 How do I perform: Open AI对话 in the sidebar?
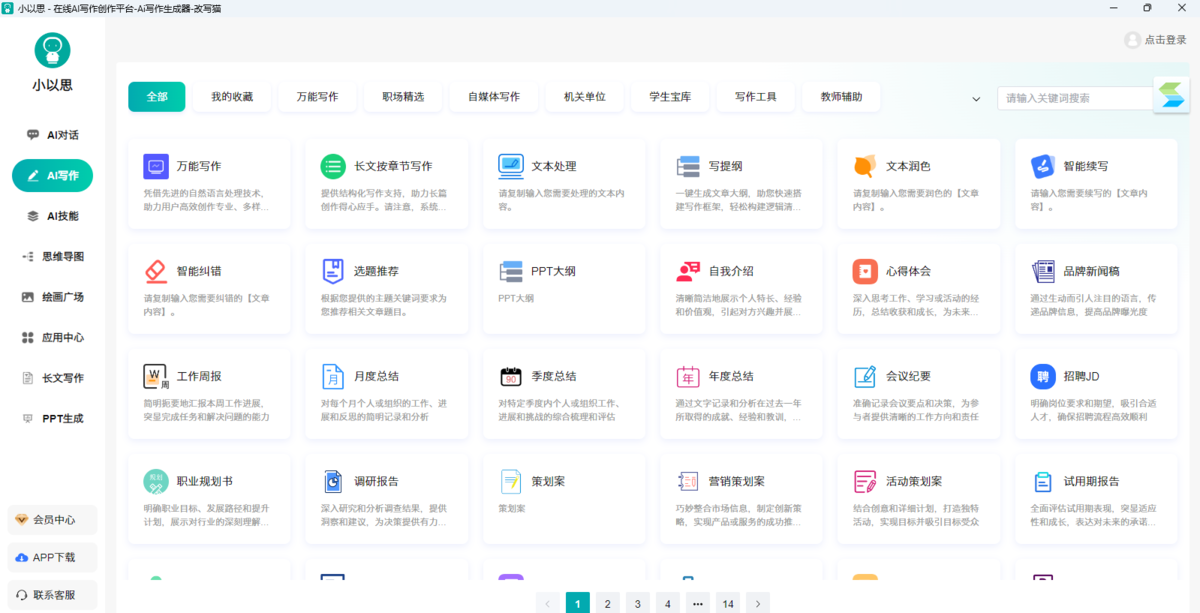click(x=53, y=135)
